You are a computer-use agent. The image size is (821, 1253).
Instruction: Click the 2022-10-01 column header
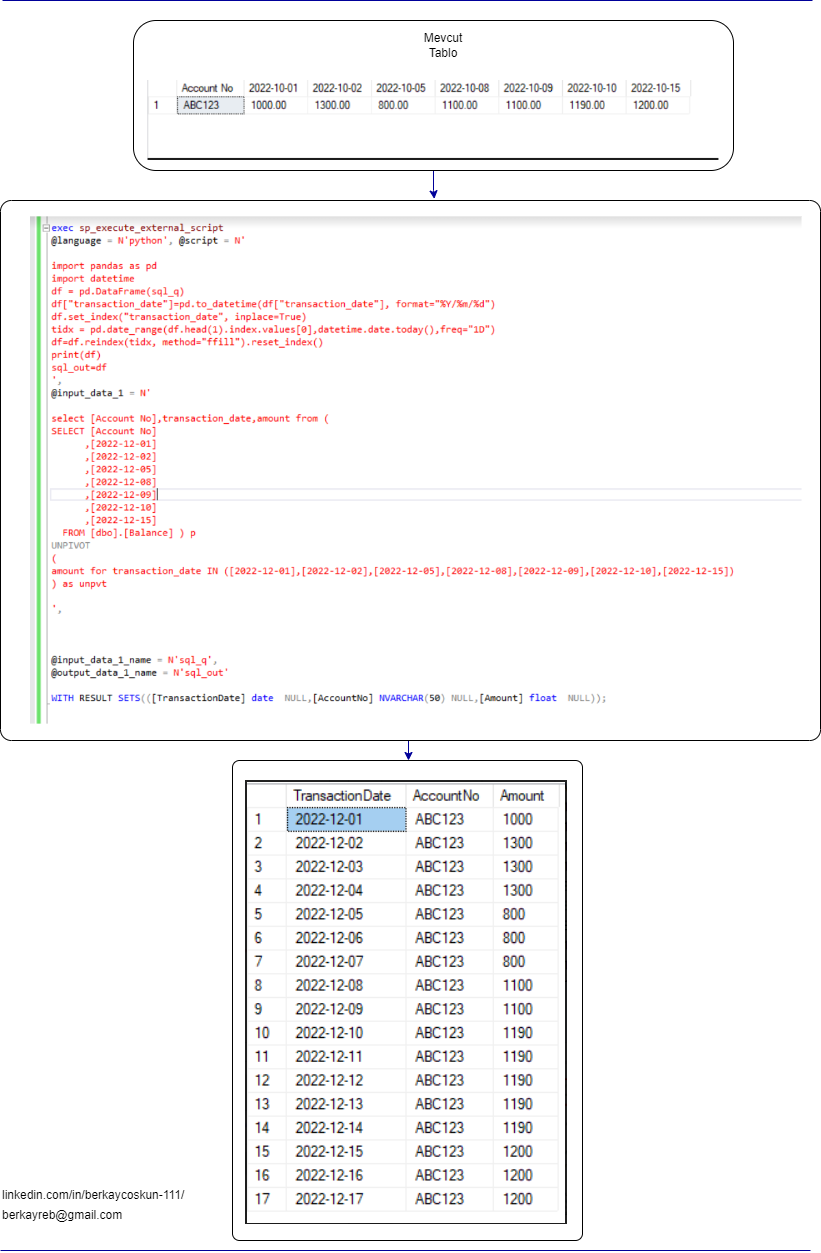point(273,85)
